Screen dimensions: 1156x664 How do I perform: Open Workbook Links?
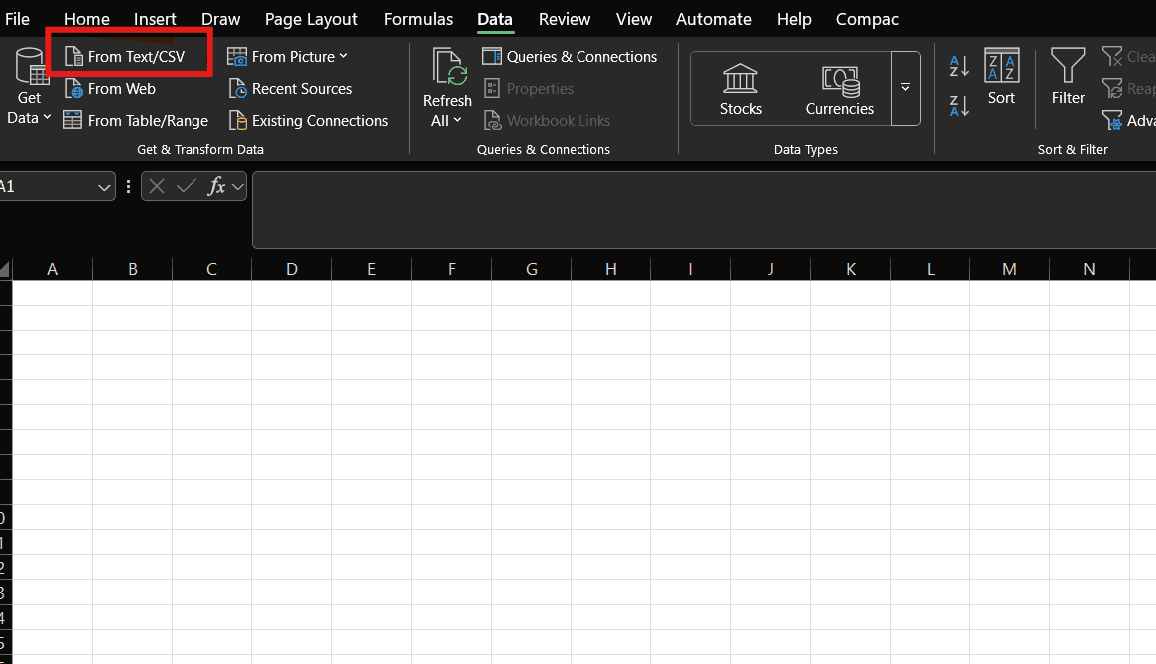coord(546,120)
